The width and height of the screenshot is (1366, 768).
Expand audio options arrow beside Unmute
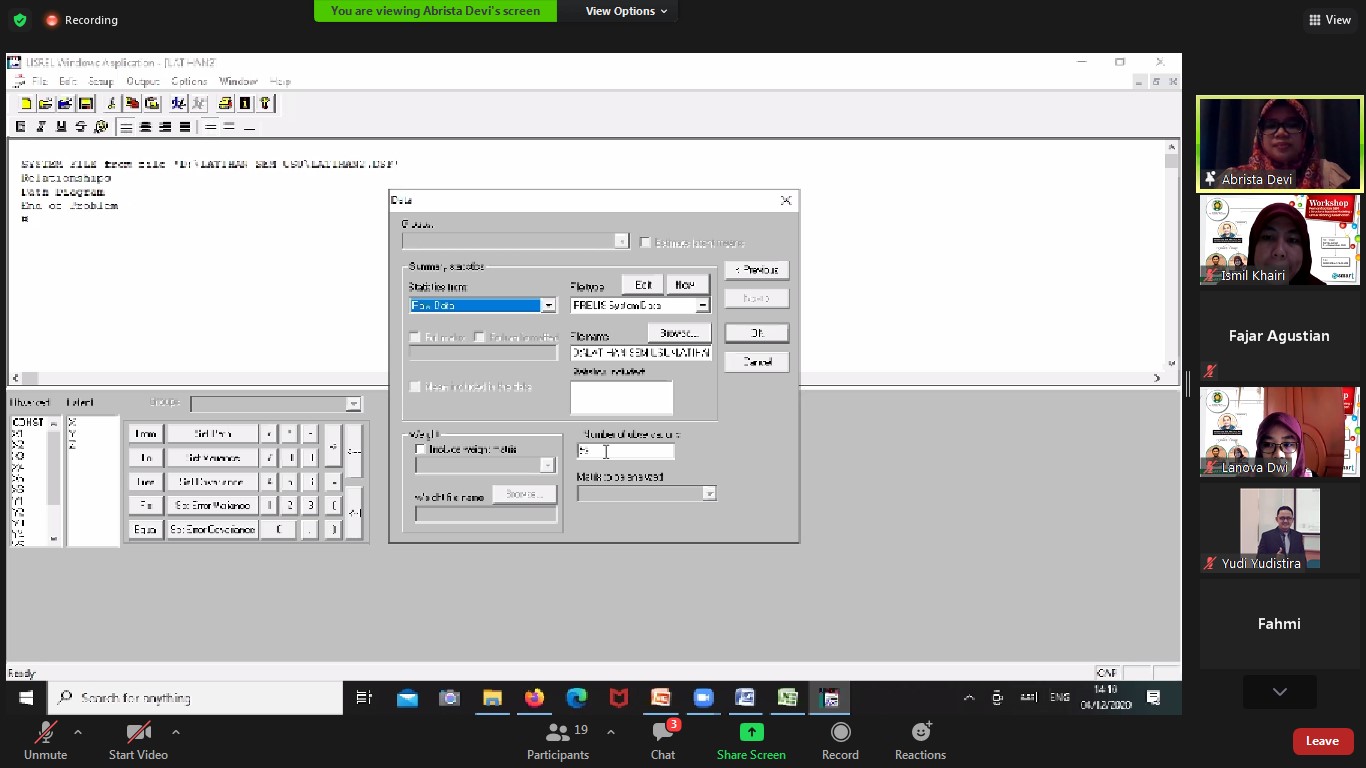point(78,732)
